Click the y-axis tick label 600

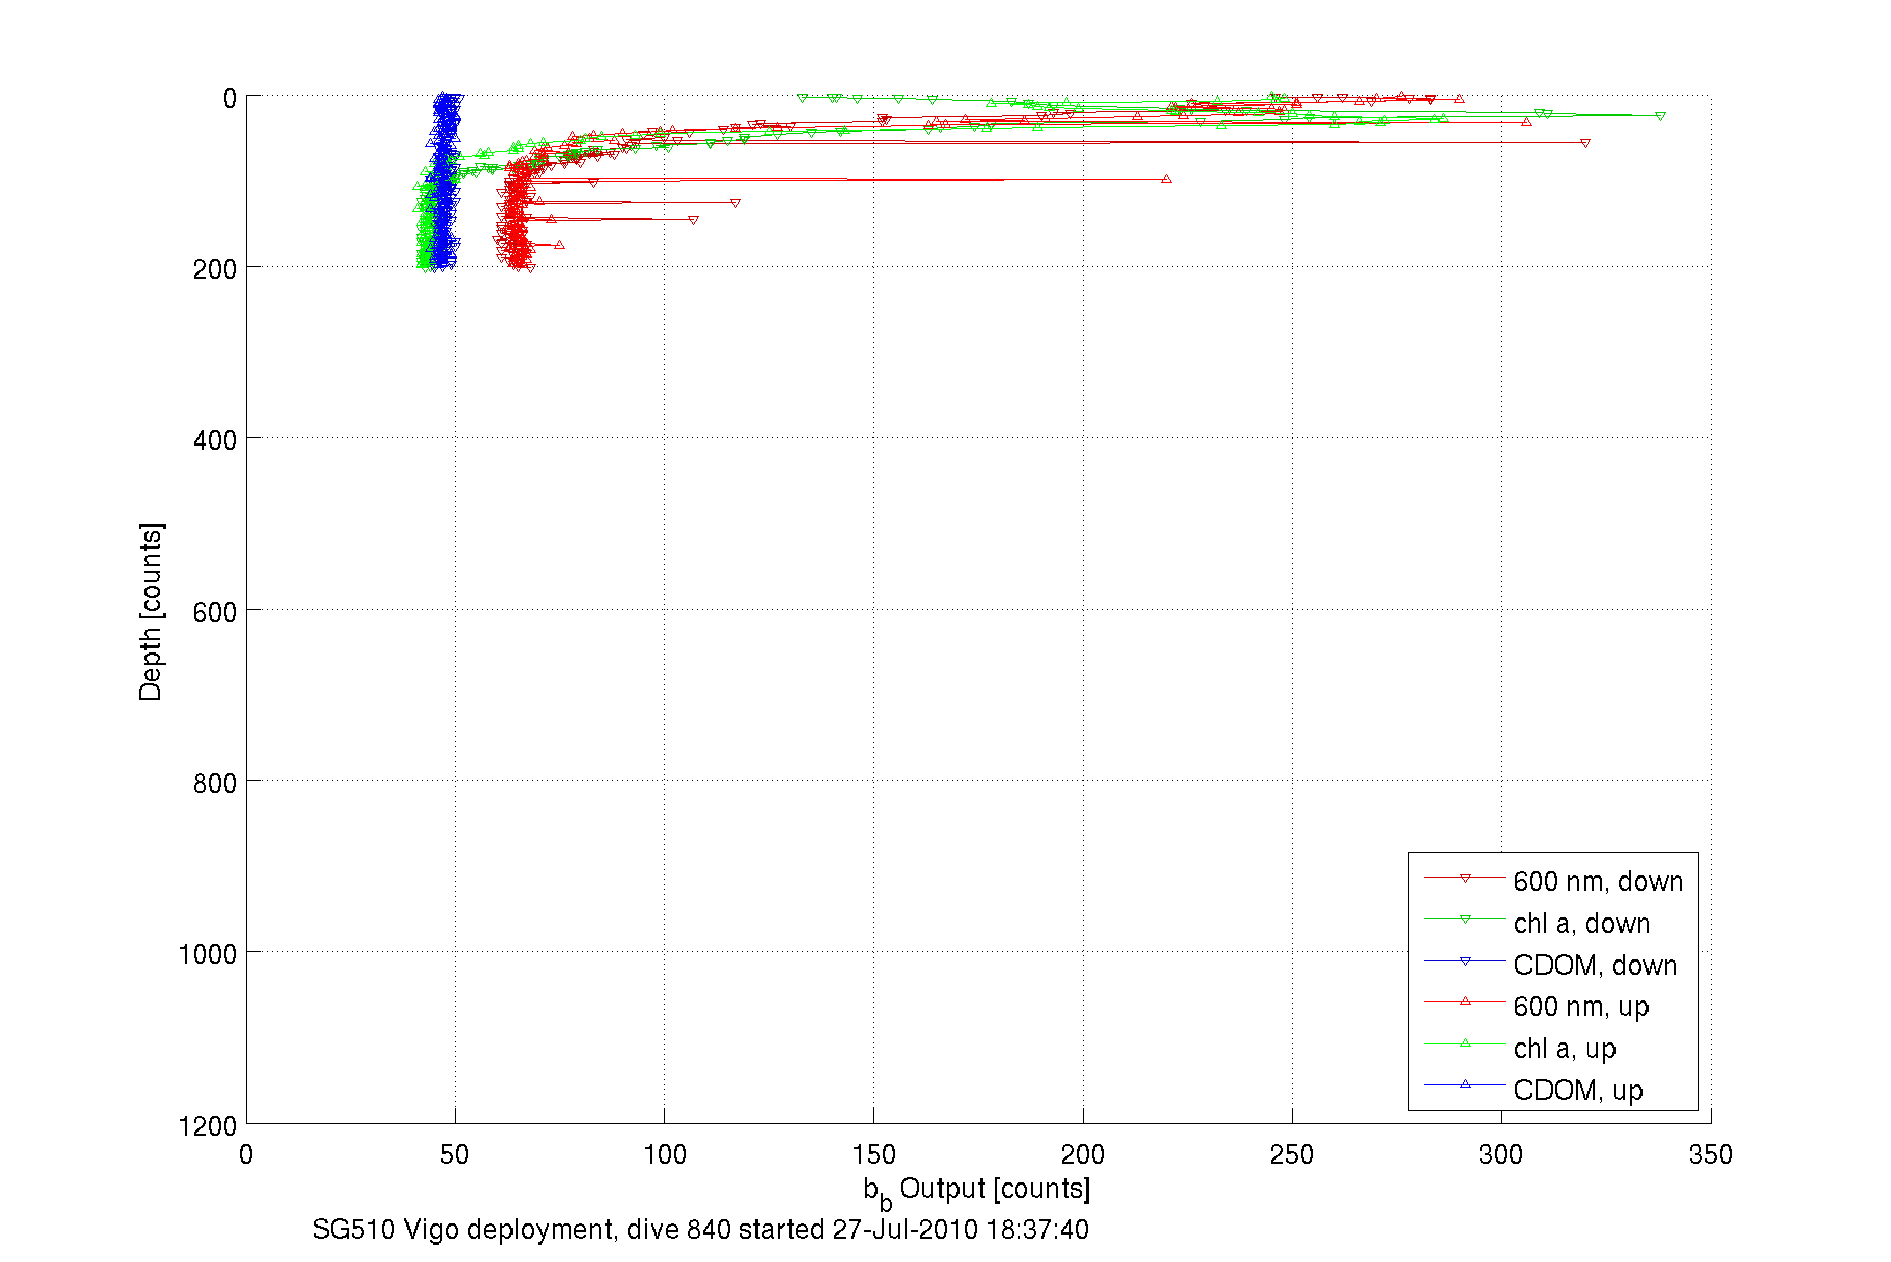tap(215, 612)
